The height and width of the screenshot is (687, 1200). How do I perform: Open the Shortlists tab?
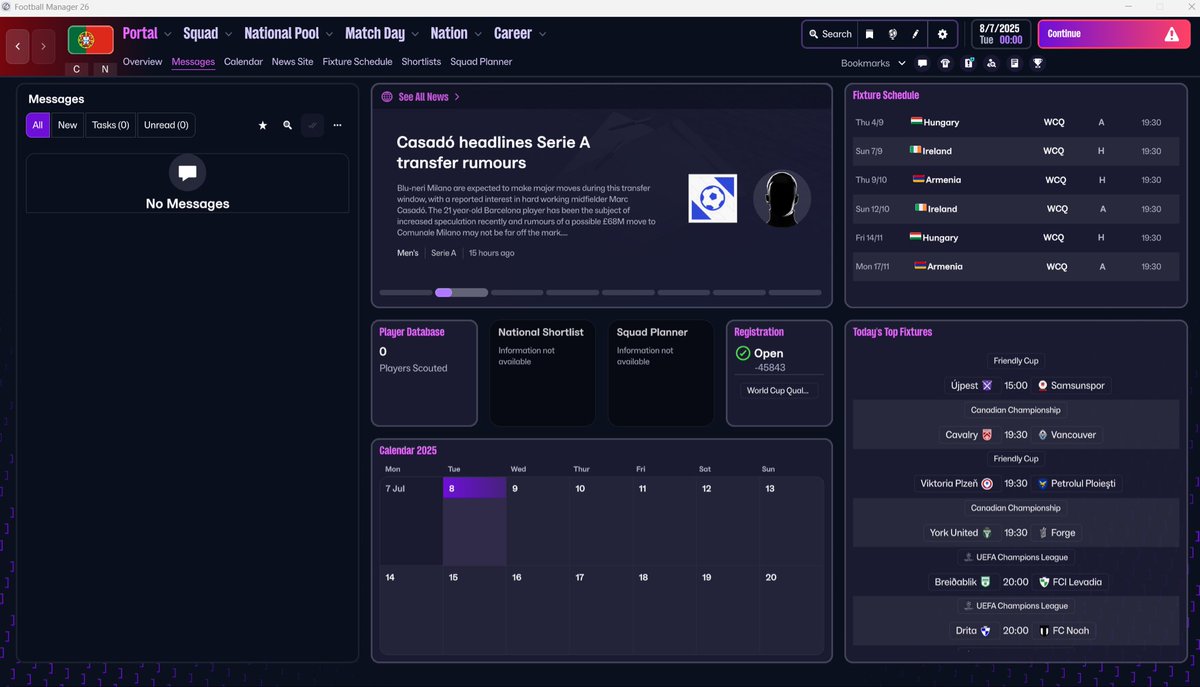click(421, 62)
